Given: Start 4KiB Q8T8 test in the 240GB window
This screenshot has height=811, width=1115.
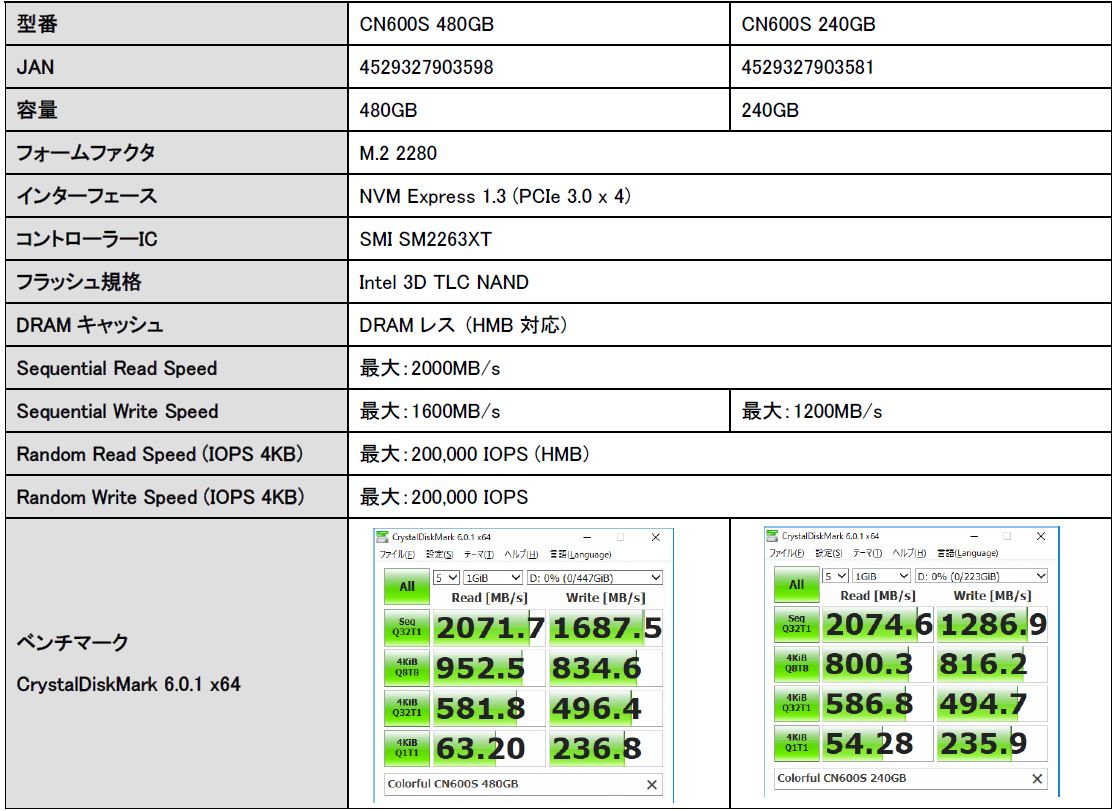Looking at the screenshot, I should coord(796,664).
